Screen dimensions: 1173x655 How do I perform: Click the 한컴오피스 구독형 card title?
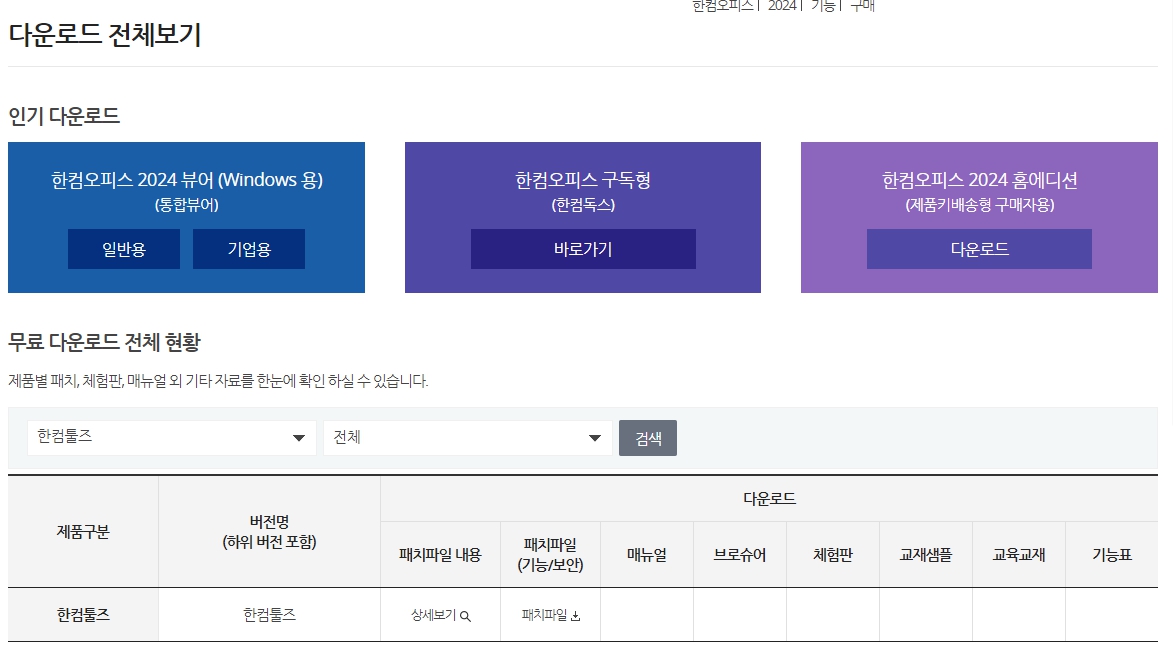tap(583, 180)
